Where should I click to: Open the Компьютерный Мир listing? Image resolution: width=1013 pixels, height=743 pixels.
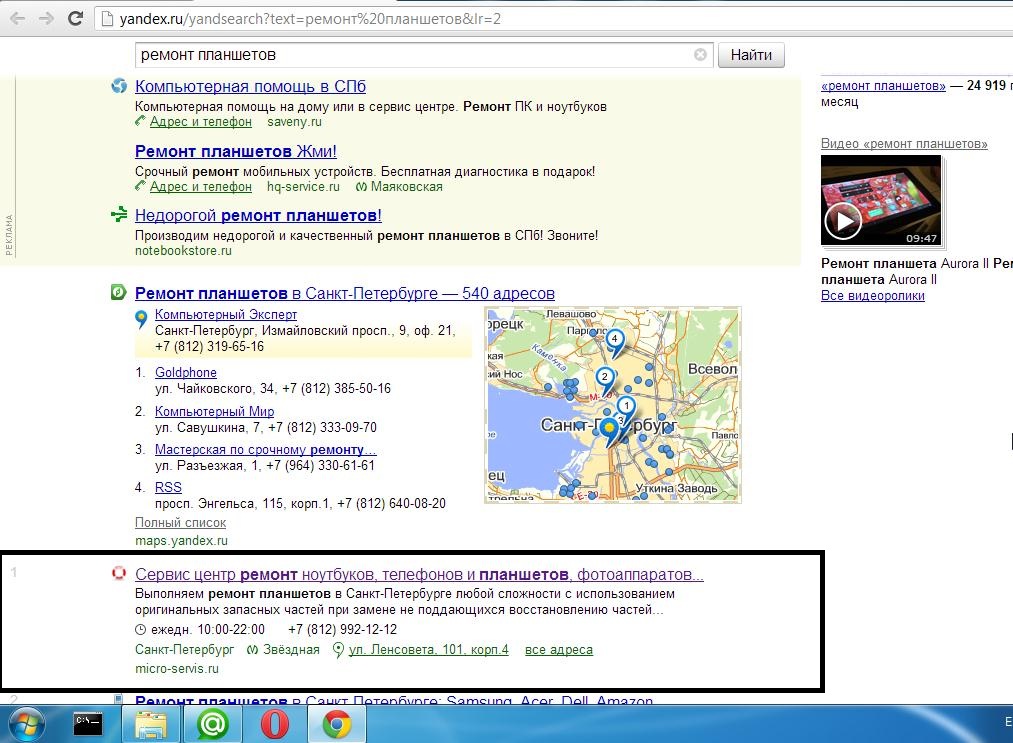(x=214, y=412)
